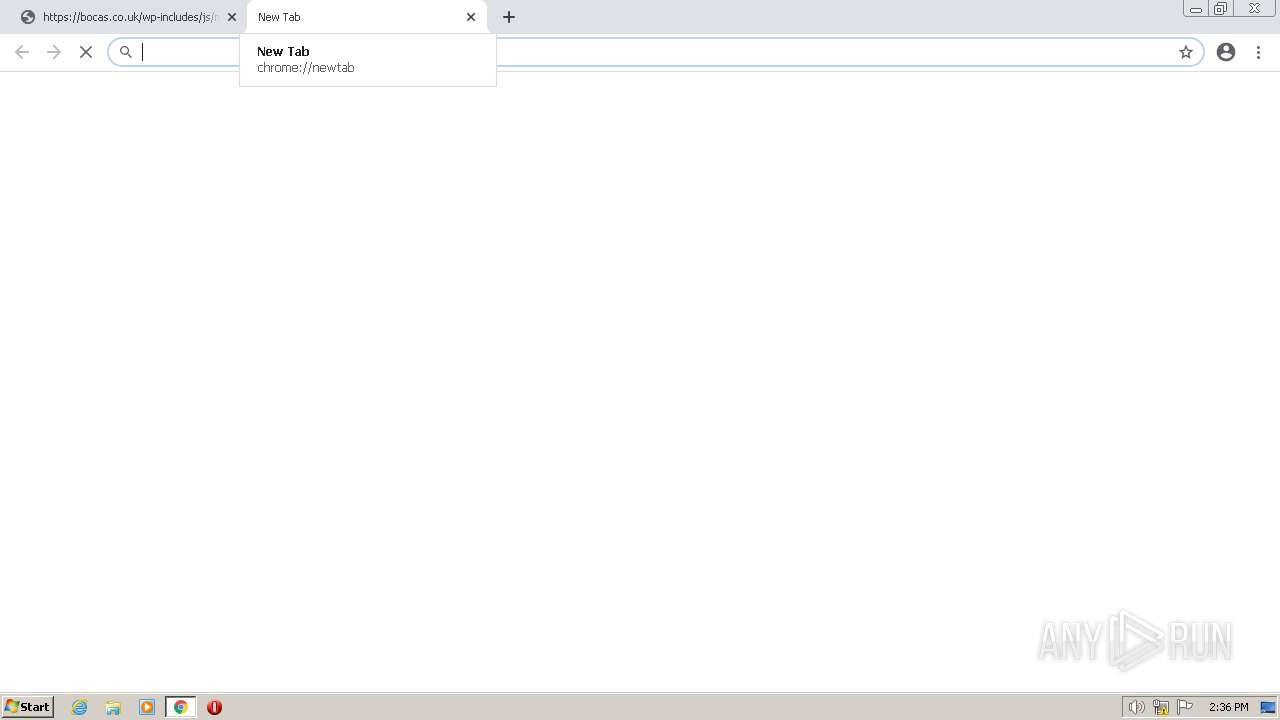Open the volume speaker tray icon
The height and width of the screenshot is (720, 1280).
coord(1136,707)
